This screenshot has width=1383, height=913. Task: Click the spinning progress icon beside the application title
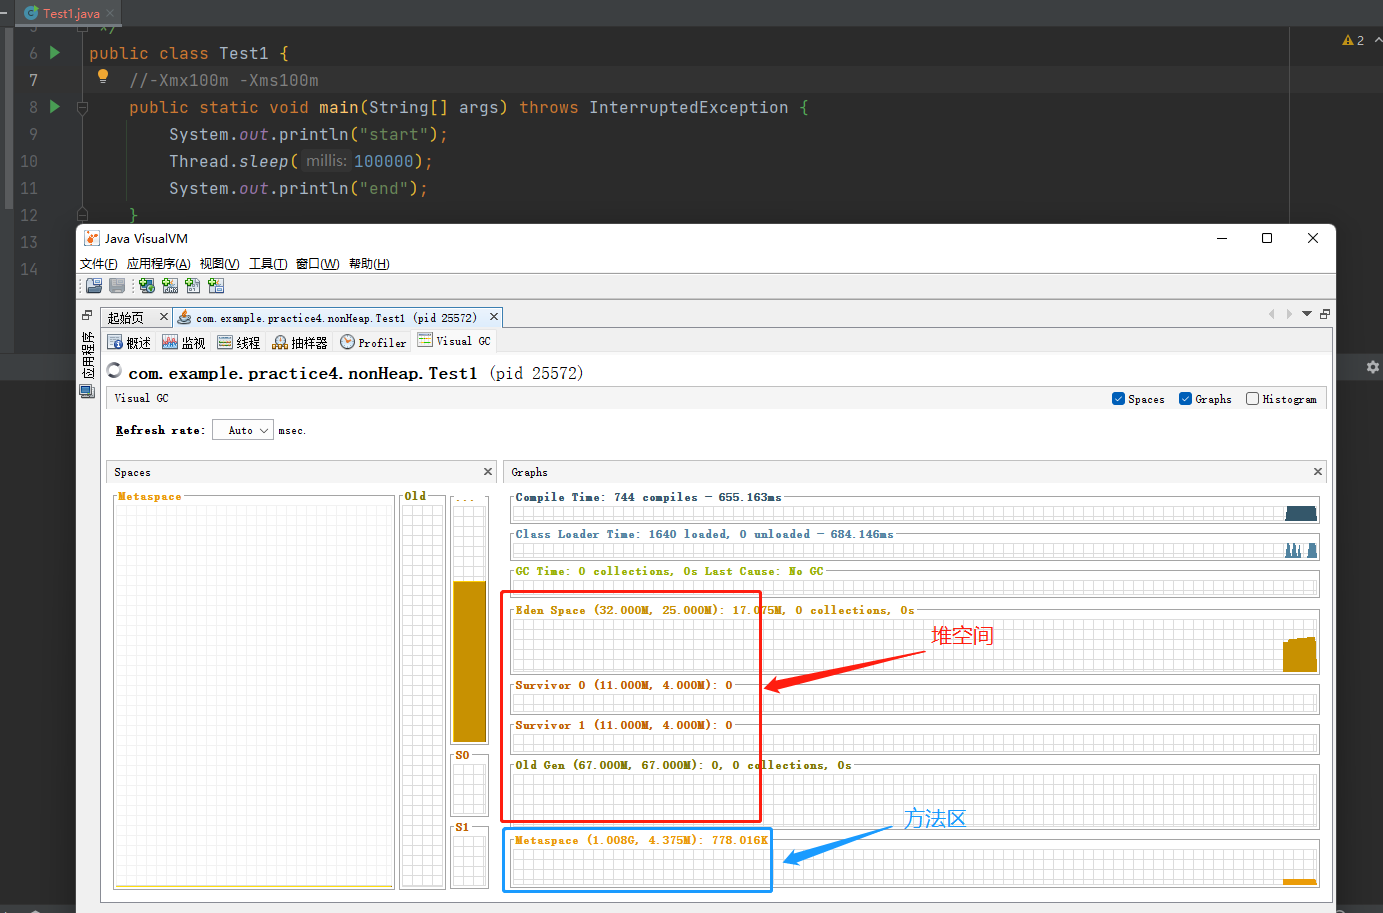click(114, 371)
